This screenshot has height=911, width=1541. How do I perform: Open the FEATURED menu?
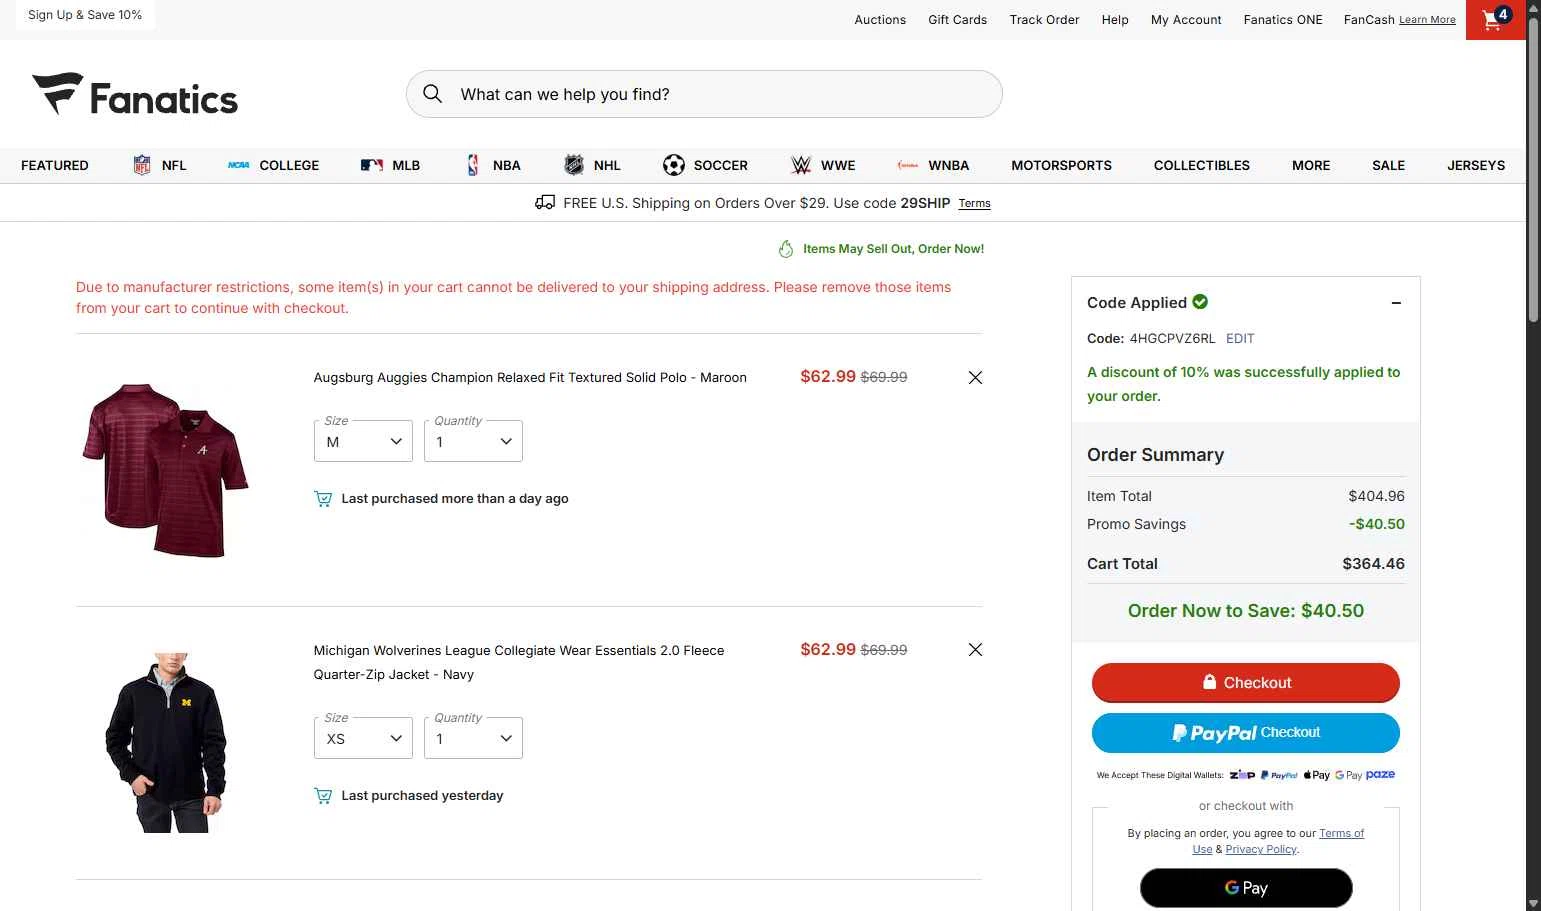[55, 165]
